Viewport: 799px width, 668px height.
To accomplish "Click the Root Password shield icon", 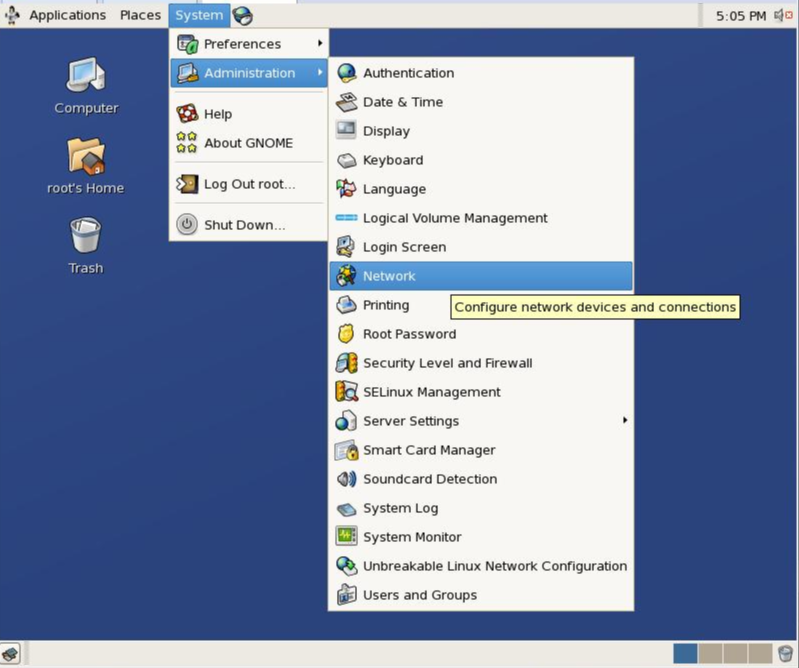I will pos(347,334).
